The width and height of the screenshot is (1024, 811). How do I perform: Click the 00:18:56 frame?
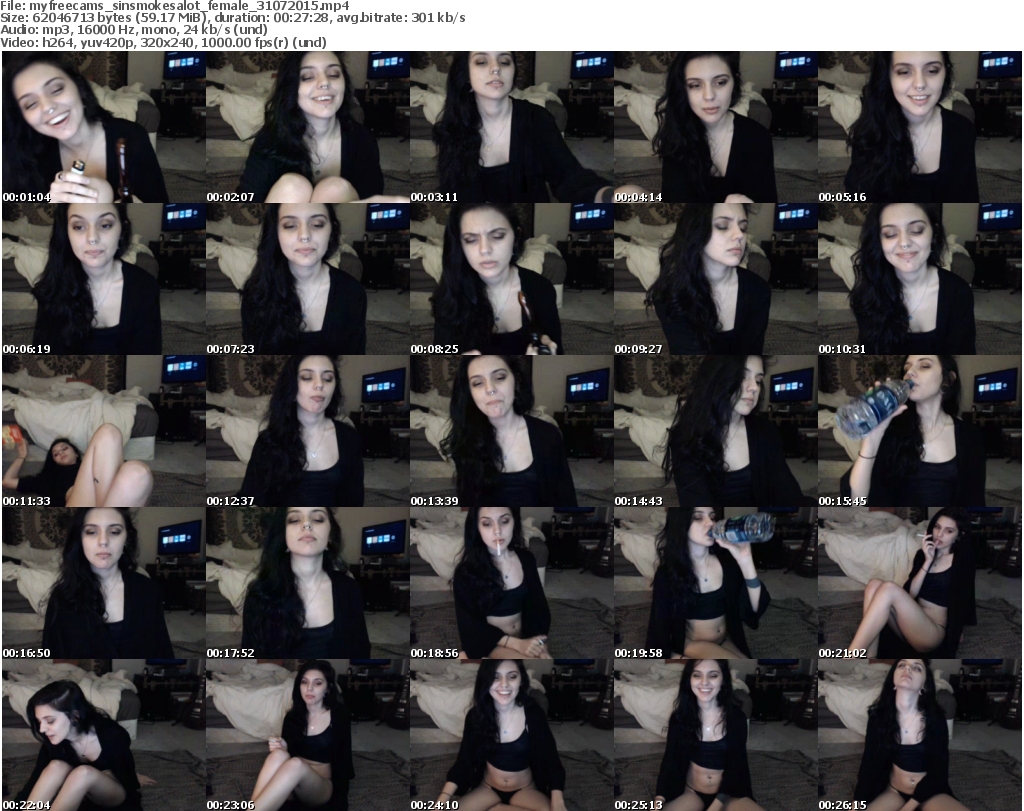pos(511,583)
